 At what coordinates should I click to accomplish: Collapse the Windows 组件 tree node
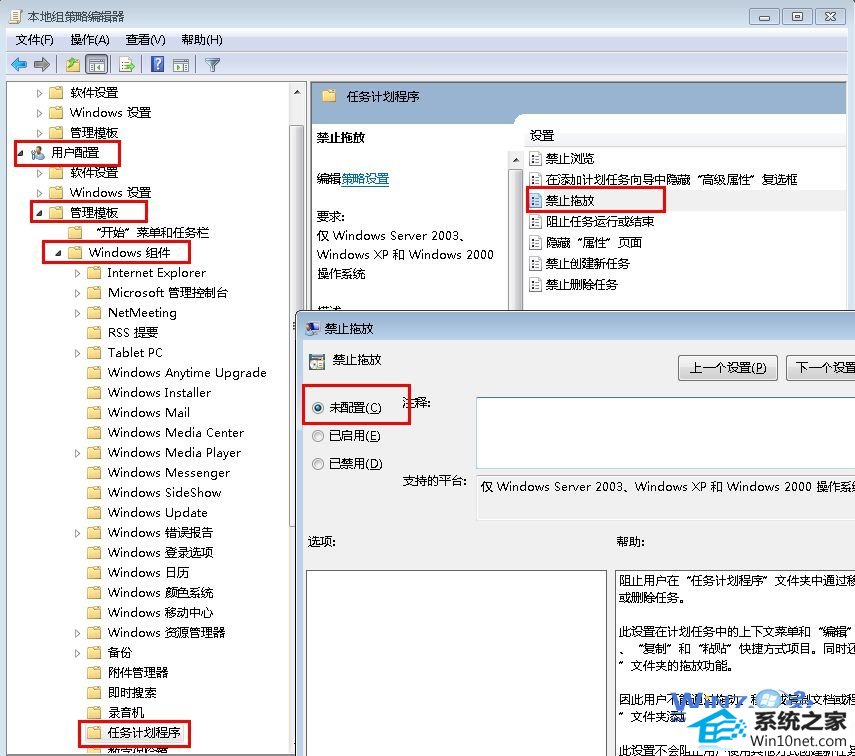pyautogui.click(x=58, y=253)
